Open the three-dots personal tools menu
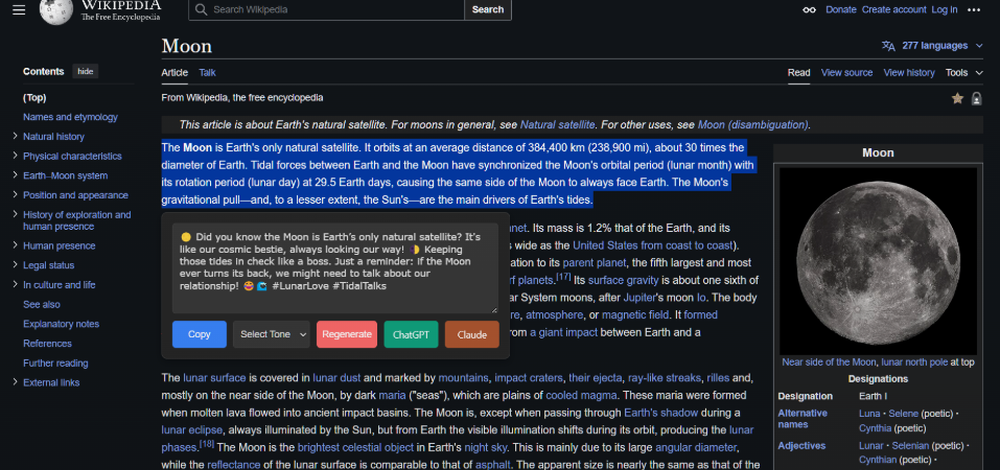 (x=974, y=10)
